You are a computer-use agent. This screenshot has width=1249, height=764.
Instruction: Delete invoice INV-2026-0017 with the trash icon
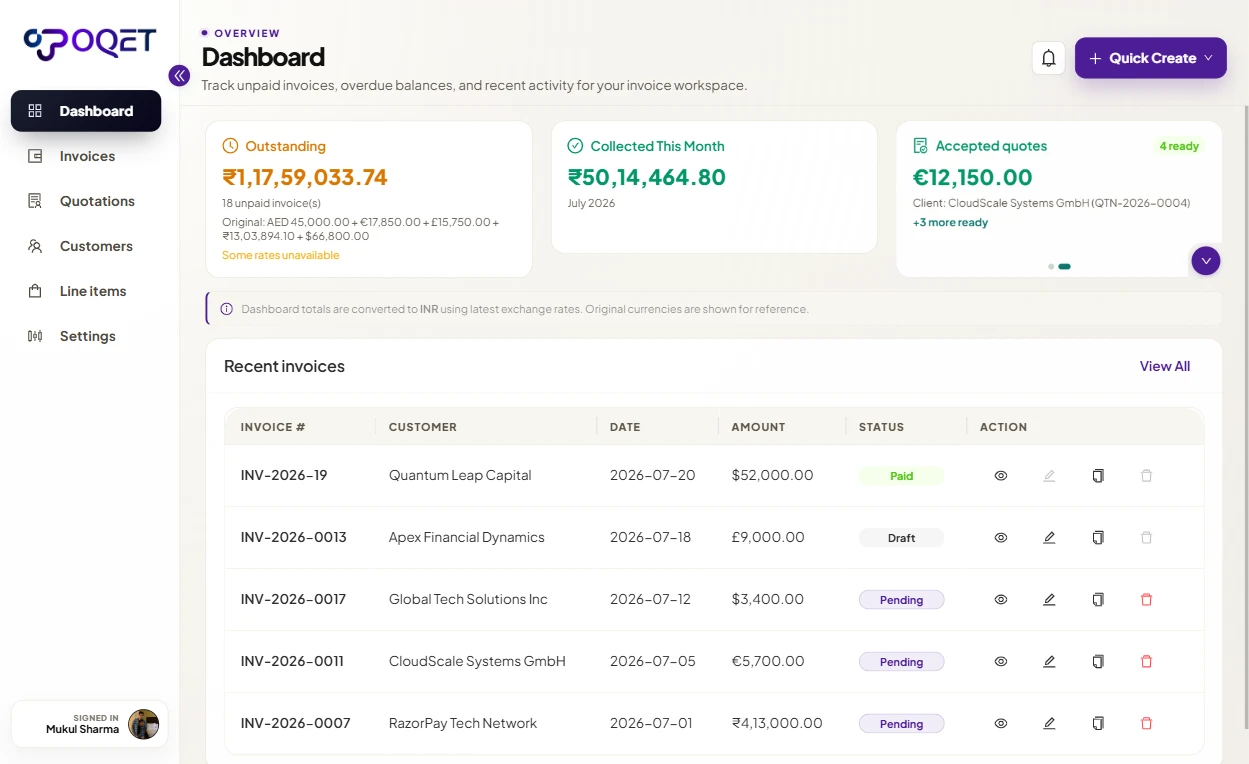point(1146,600)
